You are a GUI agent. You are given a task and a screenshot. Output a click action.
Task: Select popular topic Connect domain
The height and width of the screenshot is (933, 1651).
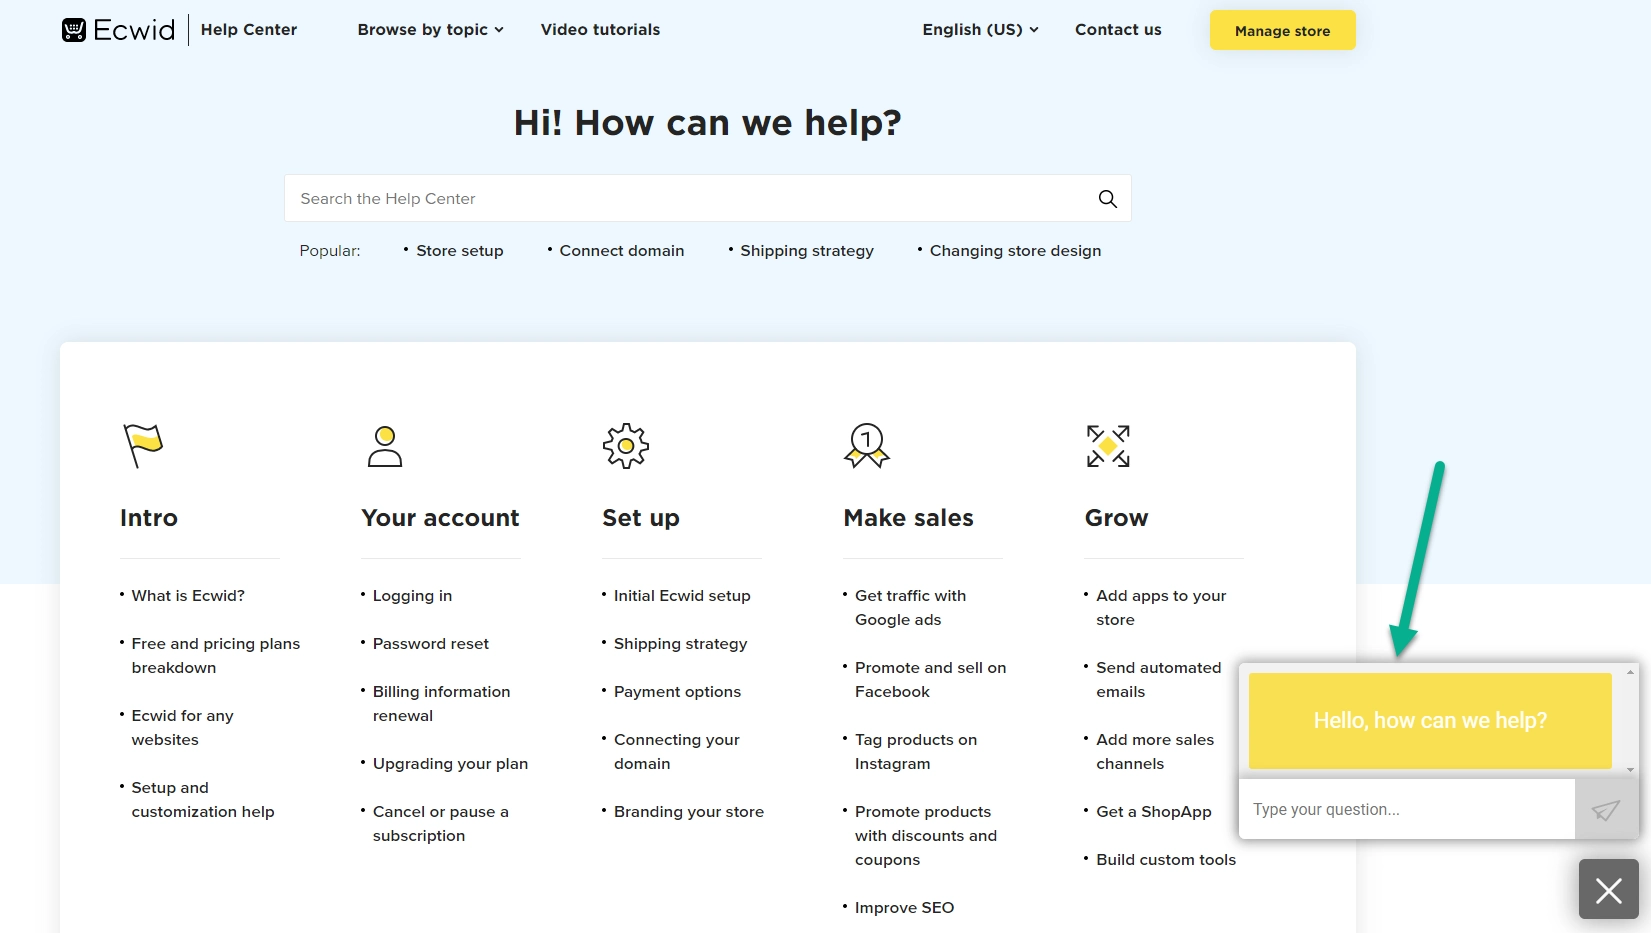click(x=622, y=251)
